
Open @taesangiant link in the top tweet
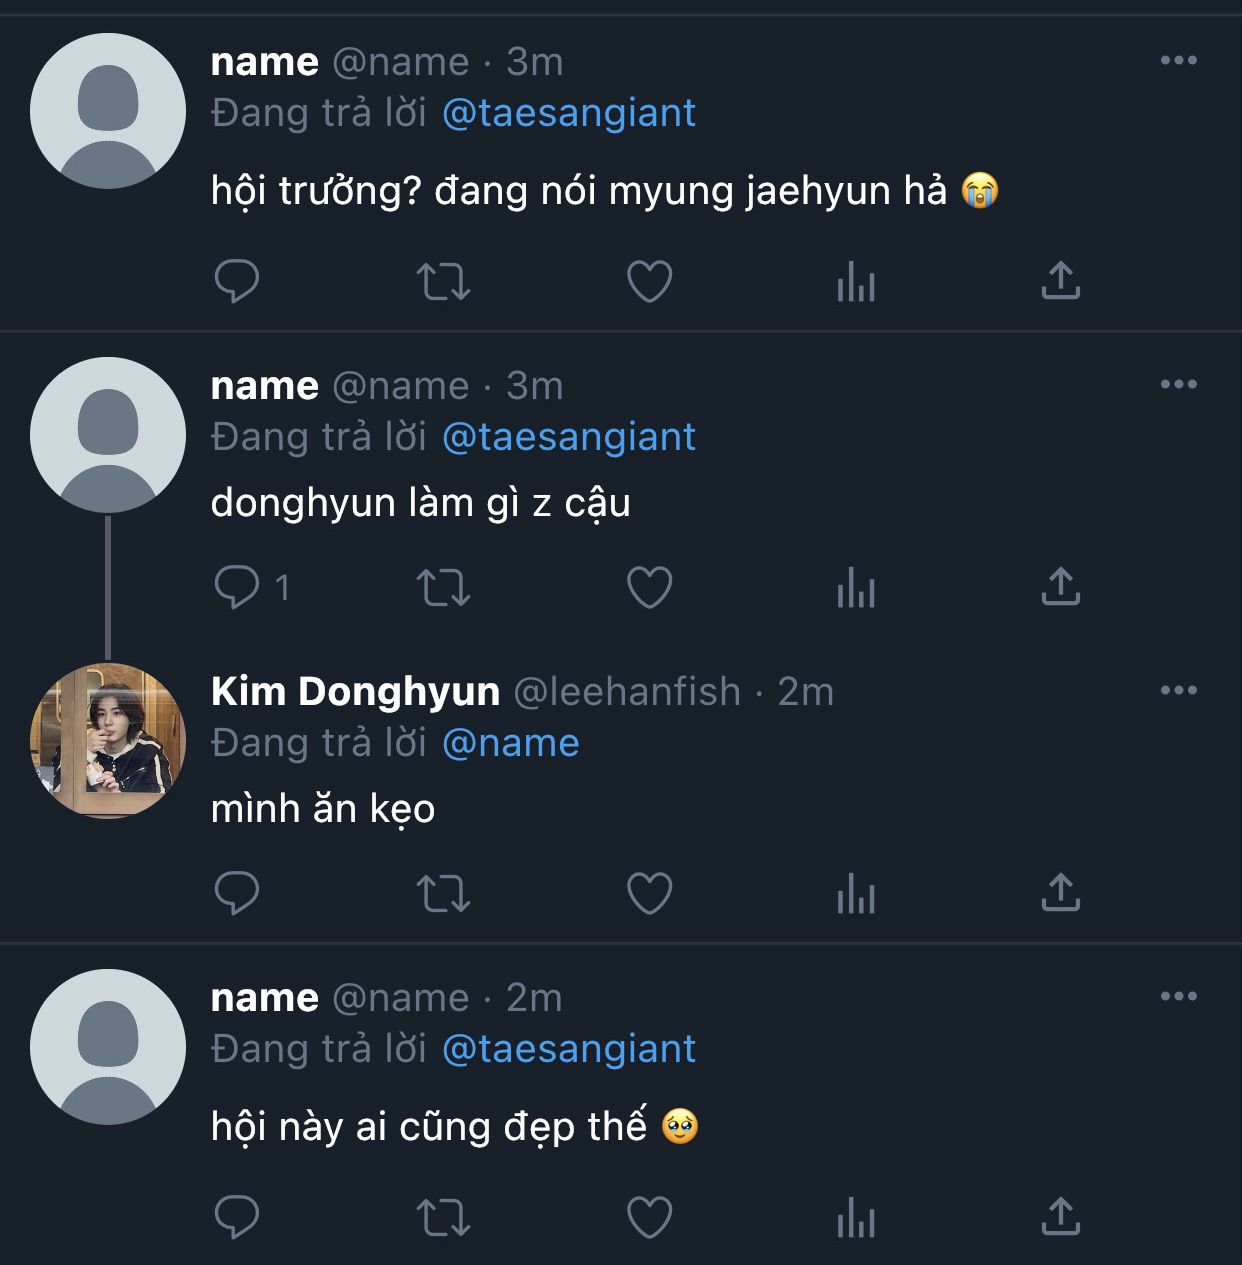click(x=568, y=113)
